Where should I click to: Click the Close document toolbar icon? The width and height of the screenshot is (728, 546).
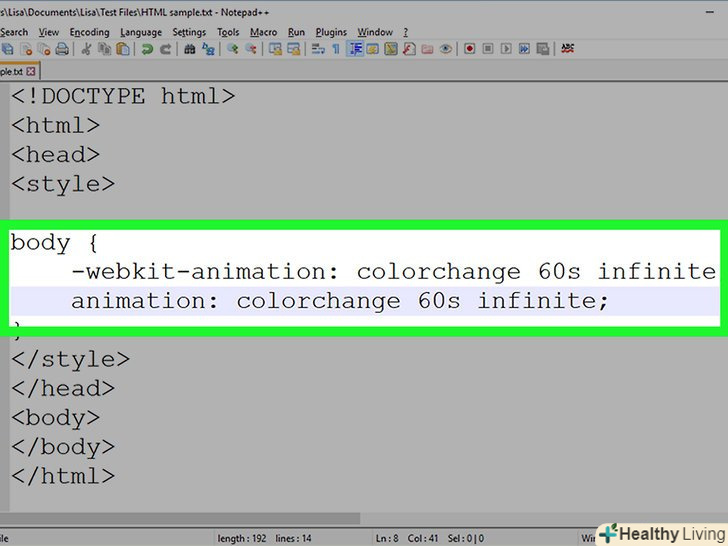pyautogui.click(x=26, y=49)
